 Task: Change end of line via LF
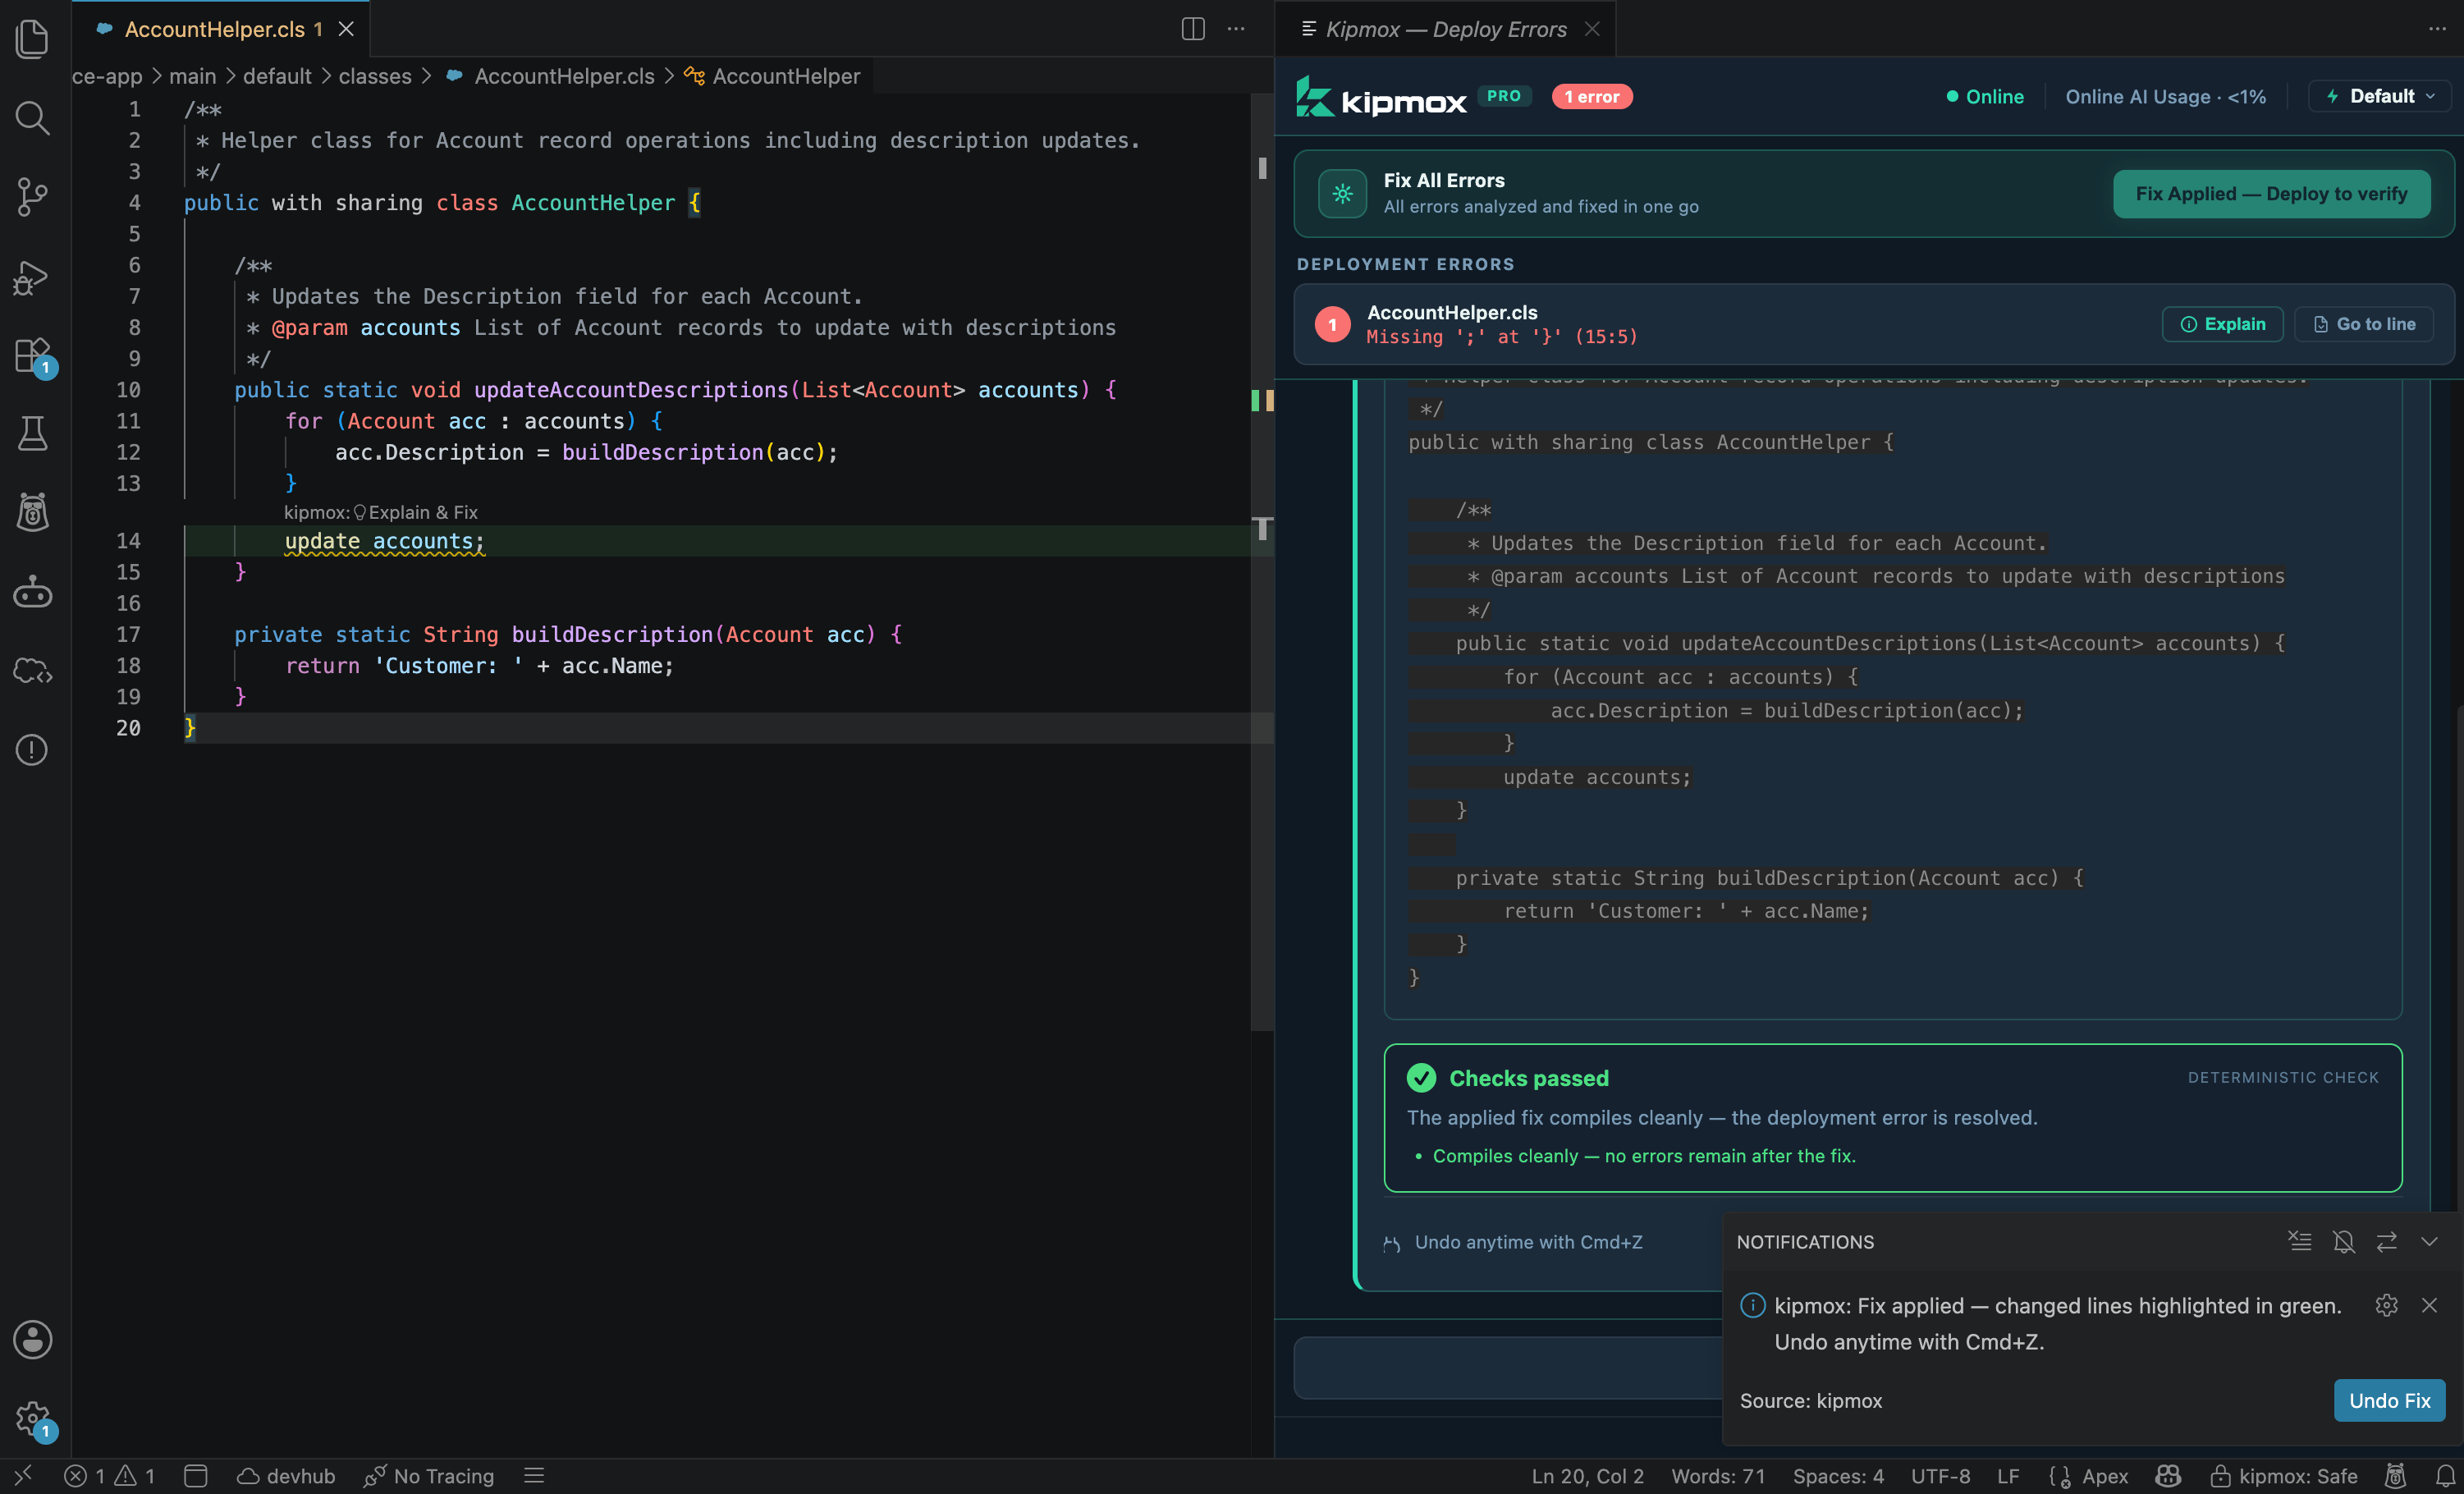[2008, 1476]
